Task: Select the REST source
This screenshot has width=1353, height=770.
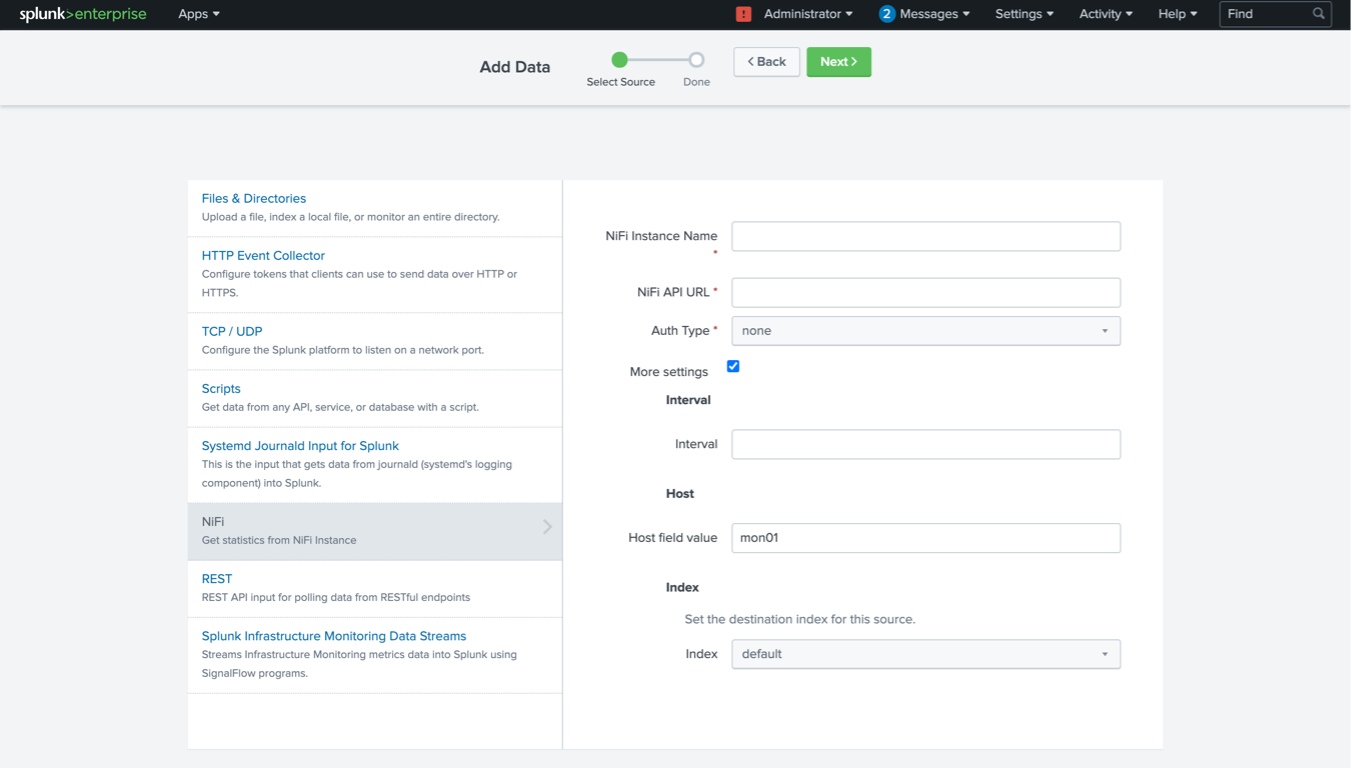Action: 217,579
